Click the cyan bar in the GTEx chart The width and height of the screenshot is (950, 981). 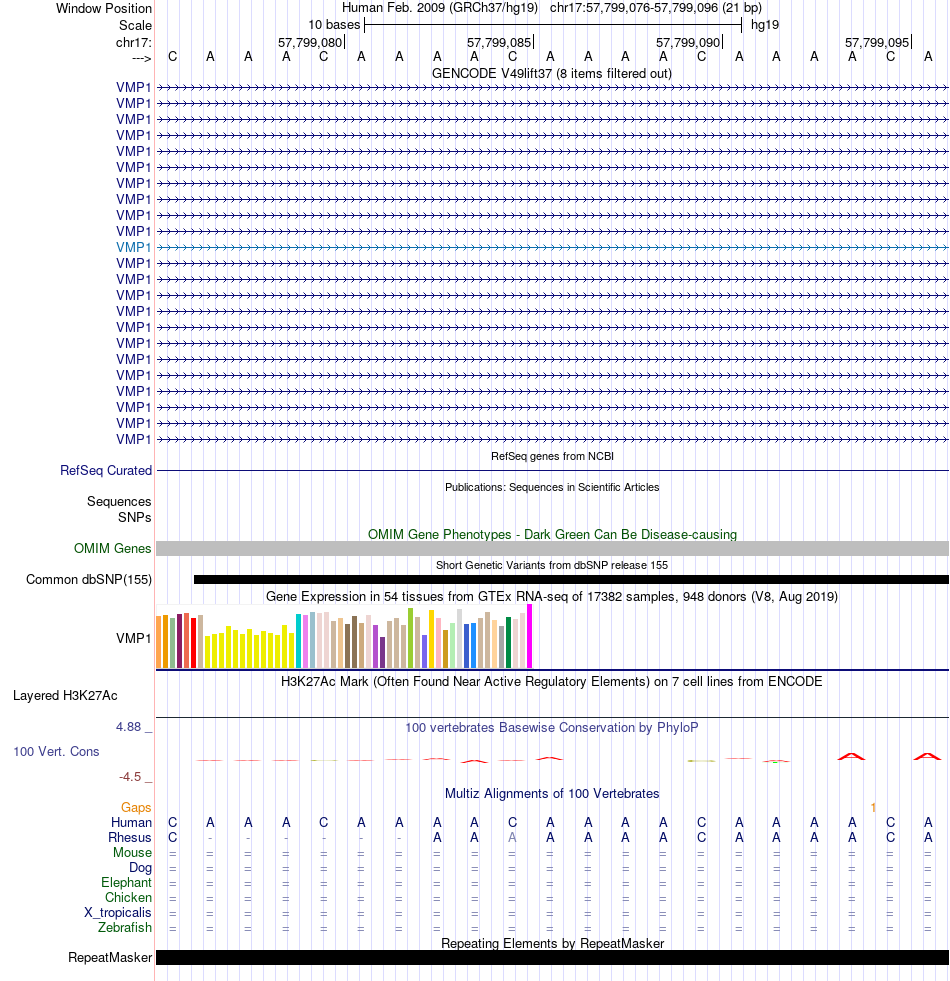click(x=299, y=641)
